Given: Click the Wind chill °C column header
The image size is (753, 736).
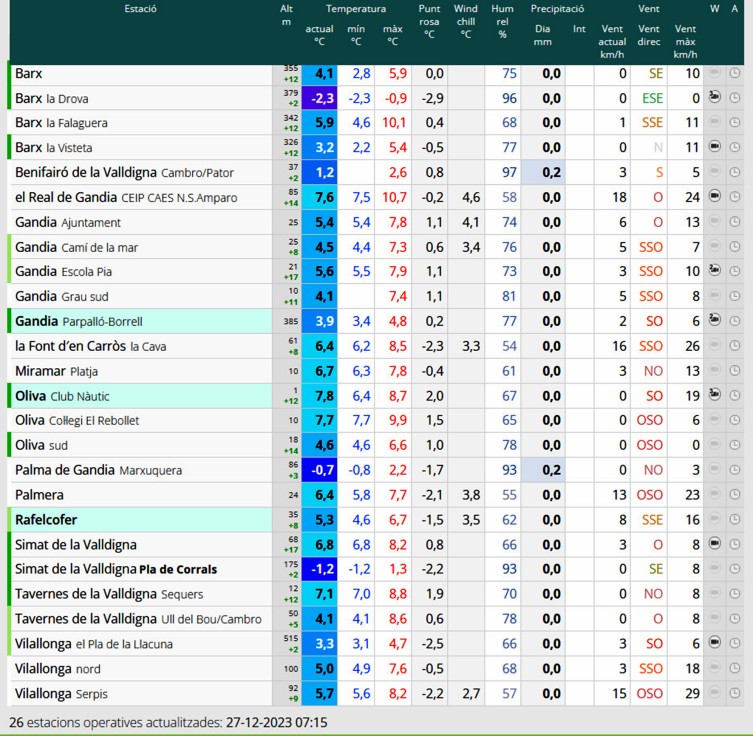Looking at the screenshot, I should pos(466,22).
